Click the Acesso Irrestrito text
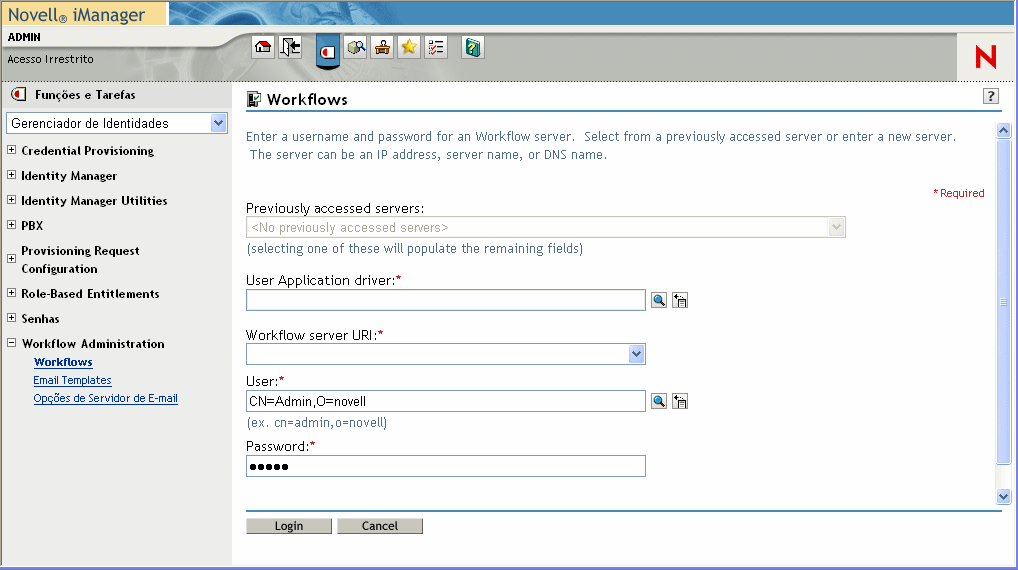Image resolution: width=1018 pixels, height=570 pixels. pyautogui.click(x=51, y=59)
